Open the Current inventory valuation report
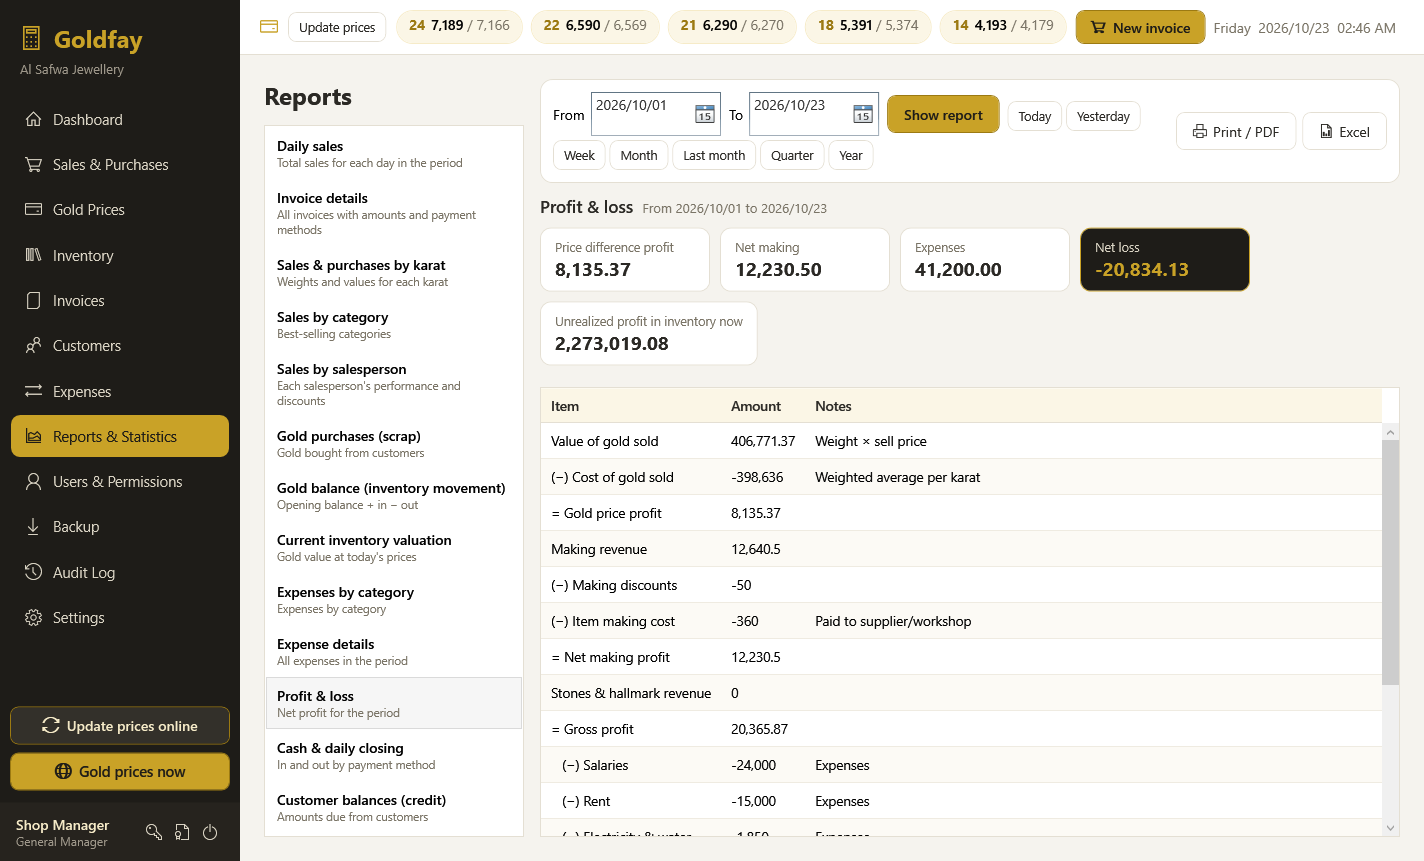Image resolution: width=1424 pixels, height=861 pixels. pyautogui.click(x=394, y=548)
